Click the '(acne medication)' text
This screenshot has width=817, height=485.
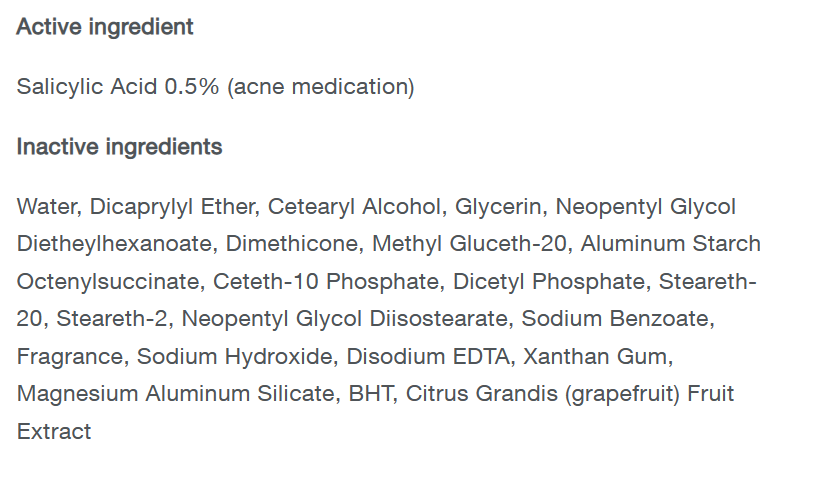tap(320, 86)
